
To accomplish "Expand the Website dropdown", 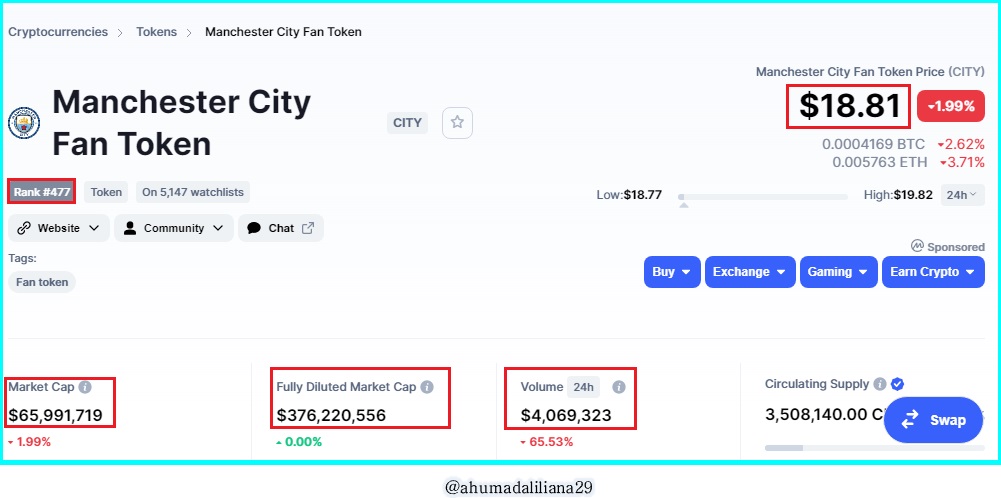I will [59, 228].
